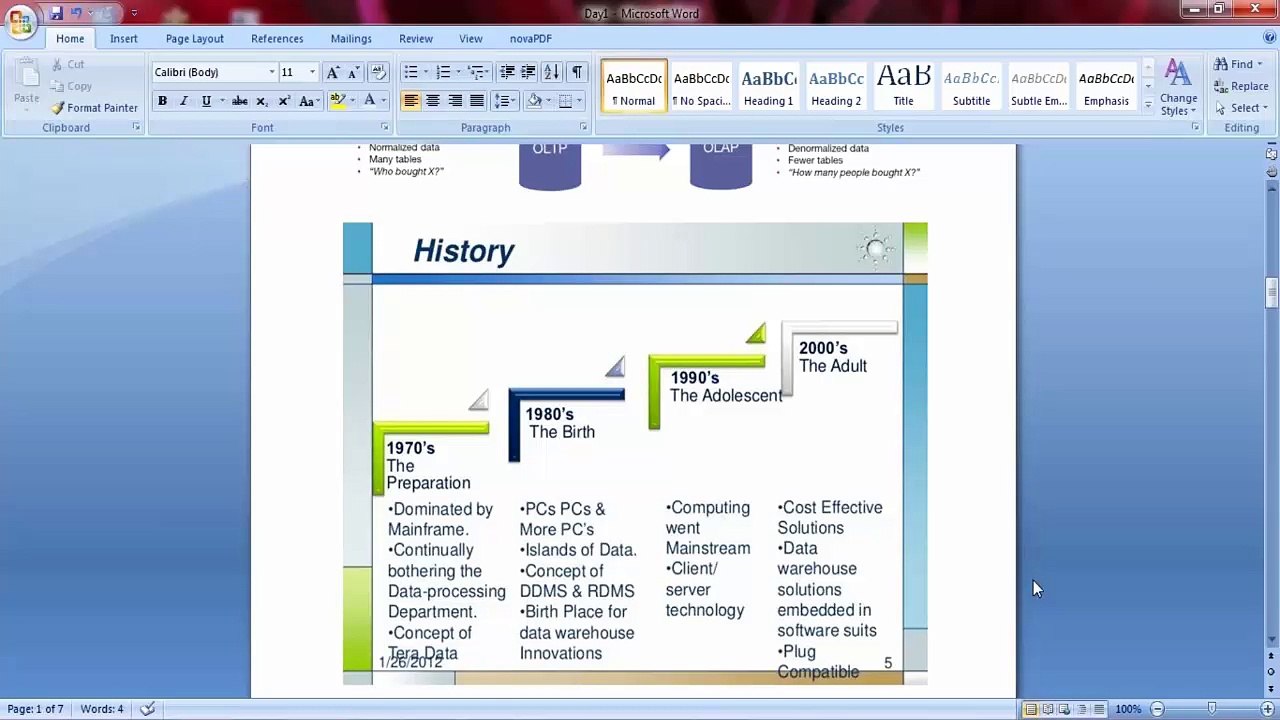This screenshot has width=1280, height=720.
Task: Open the Review tab
Action: click(416, 39)
